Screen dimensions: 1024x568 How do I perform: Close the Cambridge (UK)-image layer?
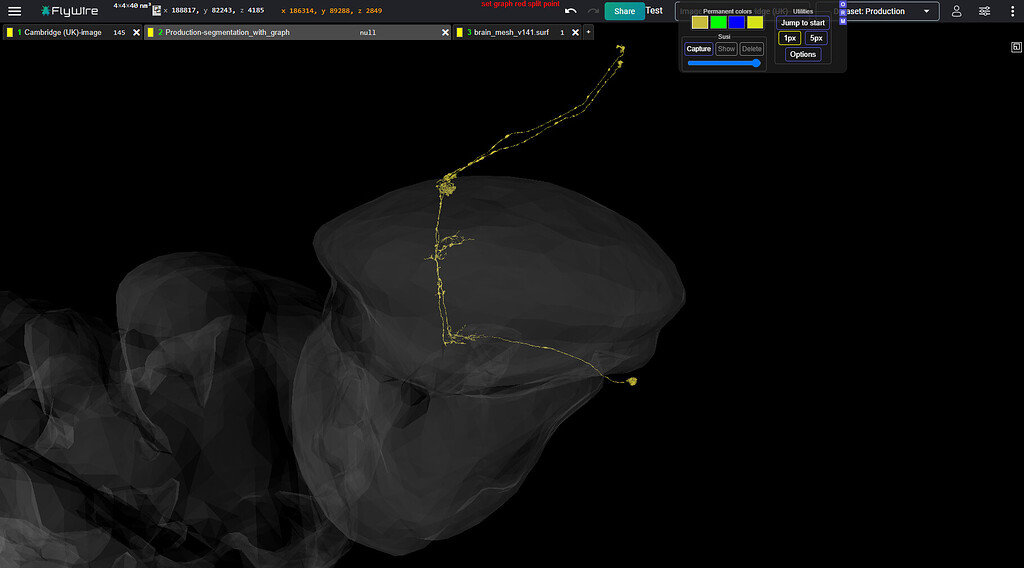137,32
